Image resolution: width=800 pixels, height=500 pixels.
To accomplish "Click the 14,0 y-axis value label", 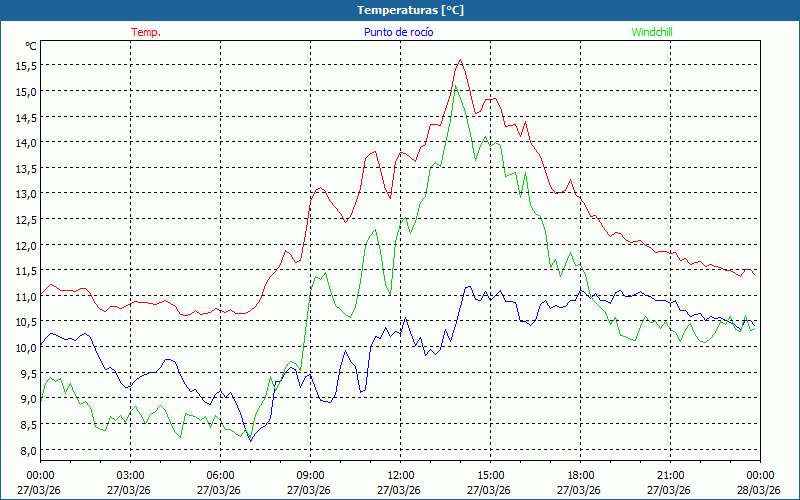I will [26, 142].
